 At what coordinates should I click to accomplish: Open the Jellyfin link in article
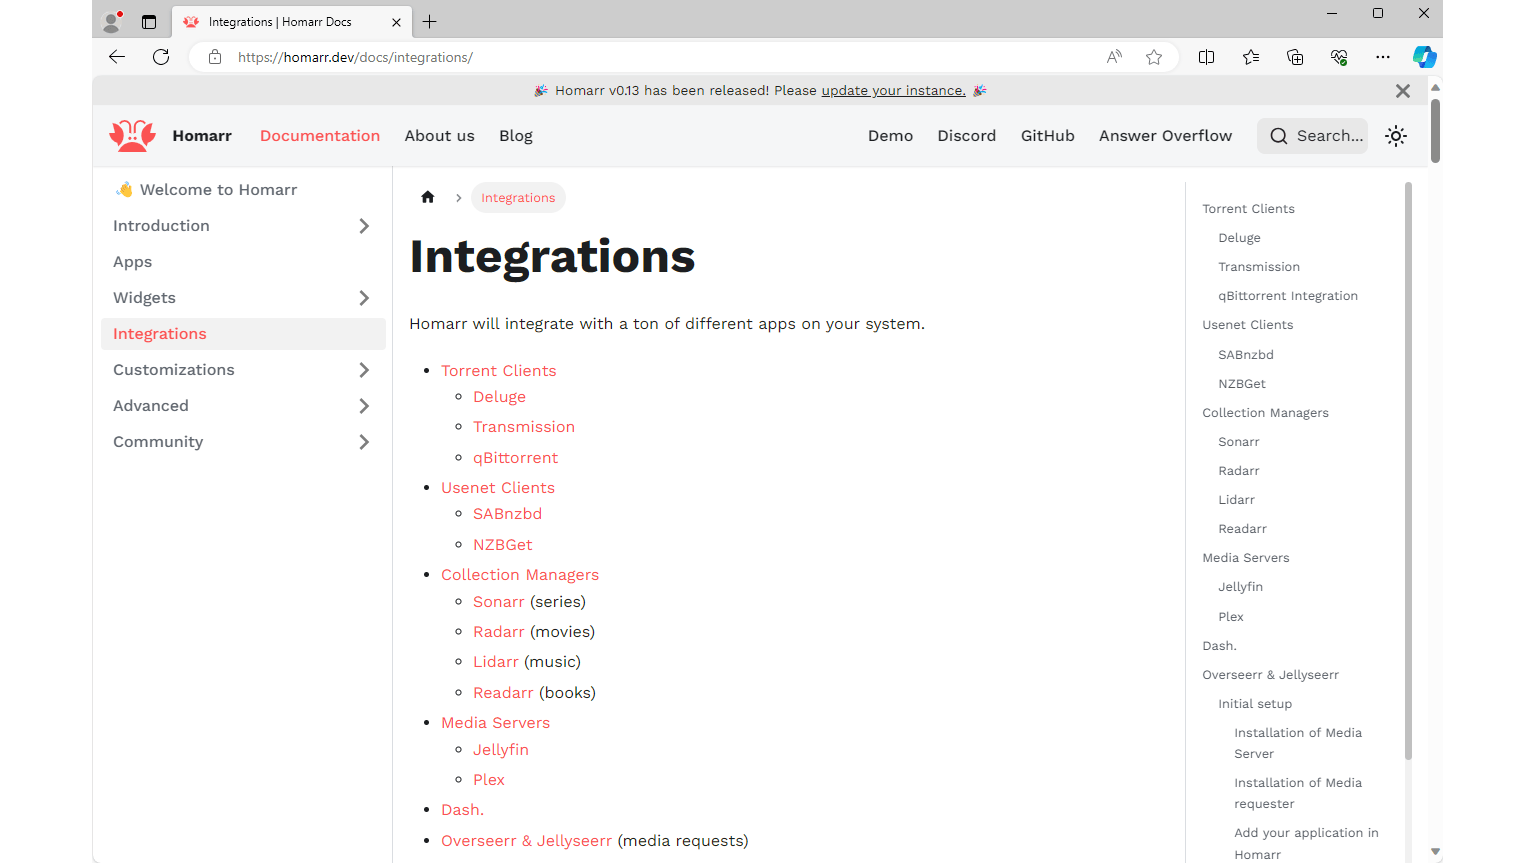pos(501,750)
